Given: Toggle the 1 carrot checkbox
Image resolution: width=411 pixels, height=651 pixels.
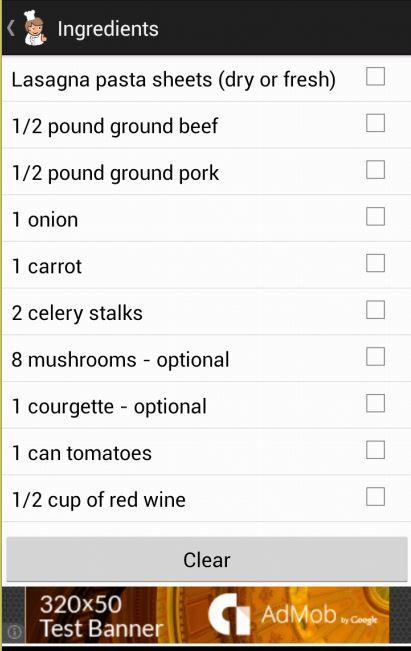Looking at the screenshot, I should click(x=375, y=263).
